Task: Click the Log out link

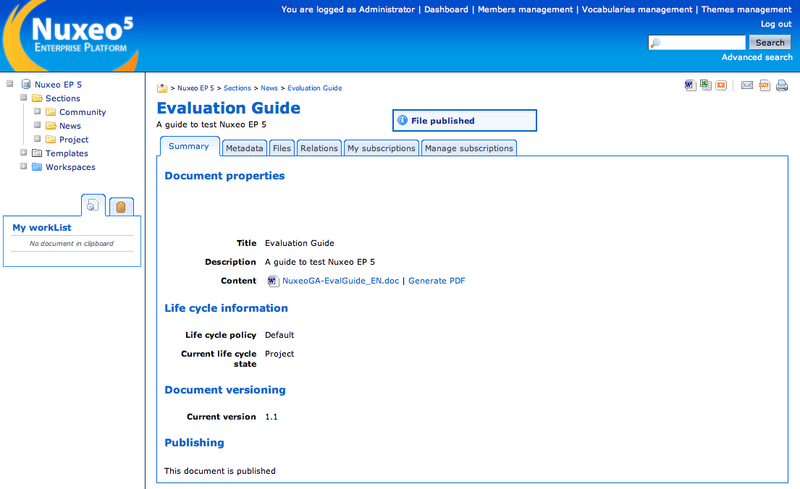Action: [776, 24]
